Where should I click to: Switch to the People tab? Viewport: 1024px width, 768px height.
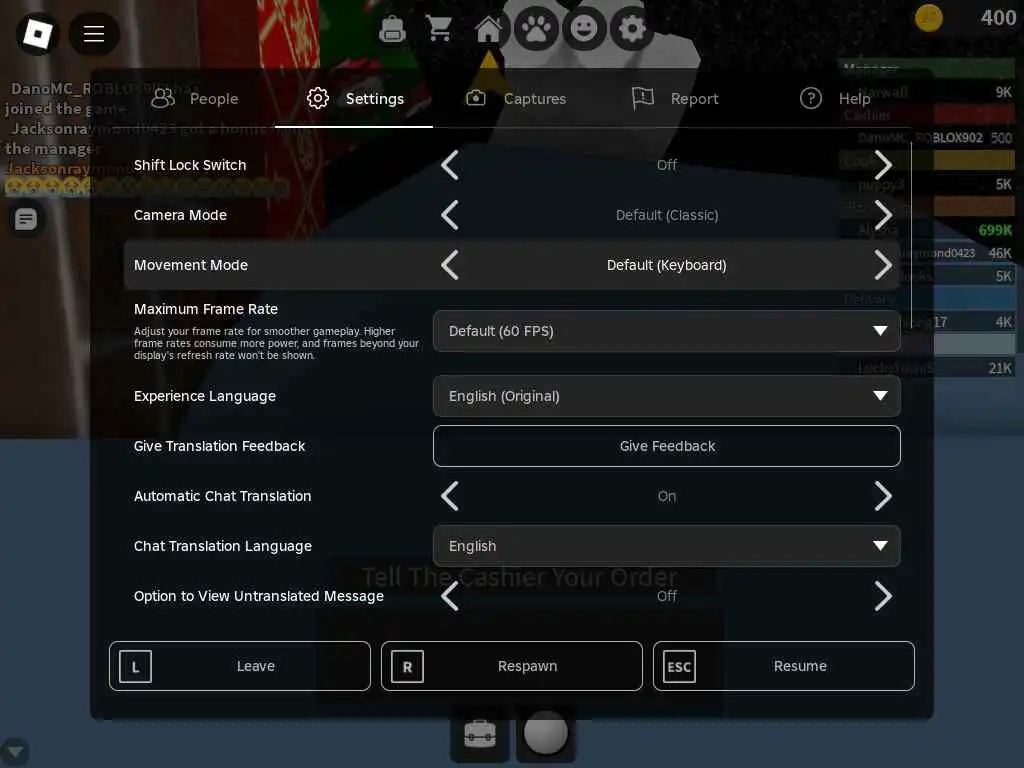pyautogui.click(x=195, y=99)
